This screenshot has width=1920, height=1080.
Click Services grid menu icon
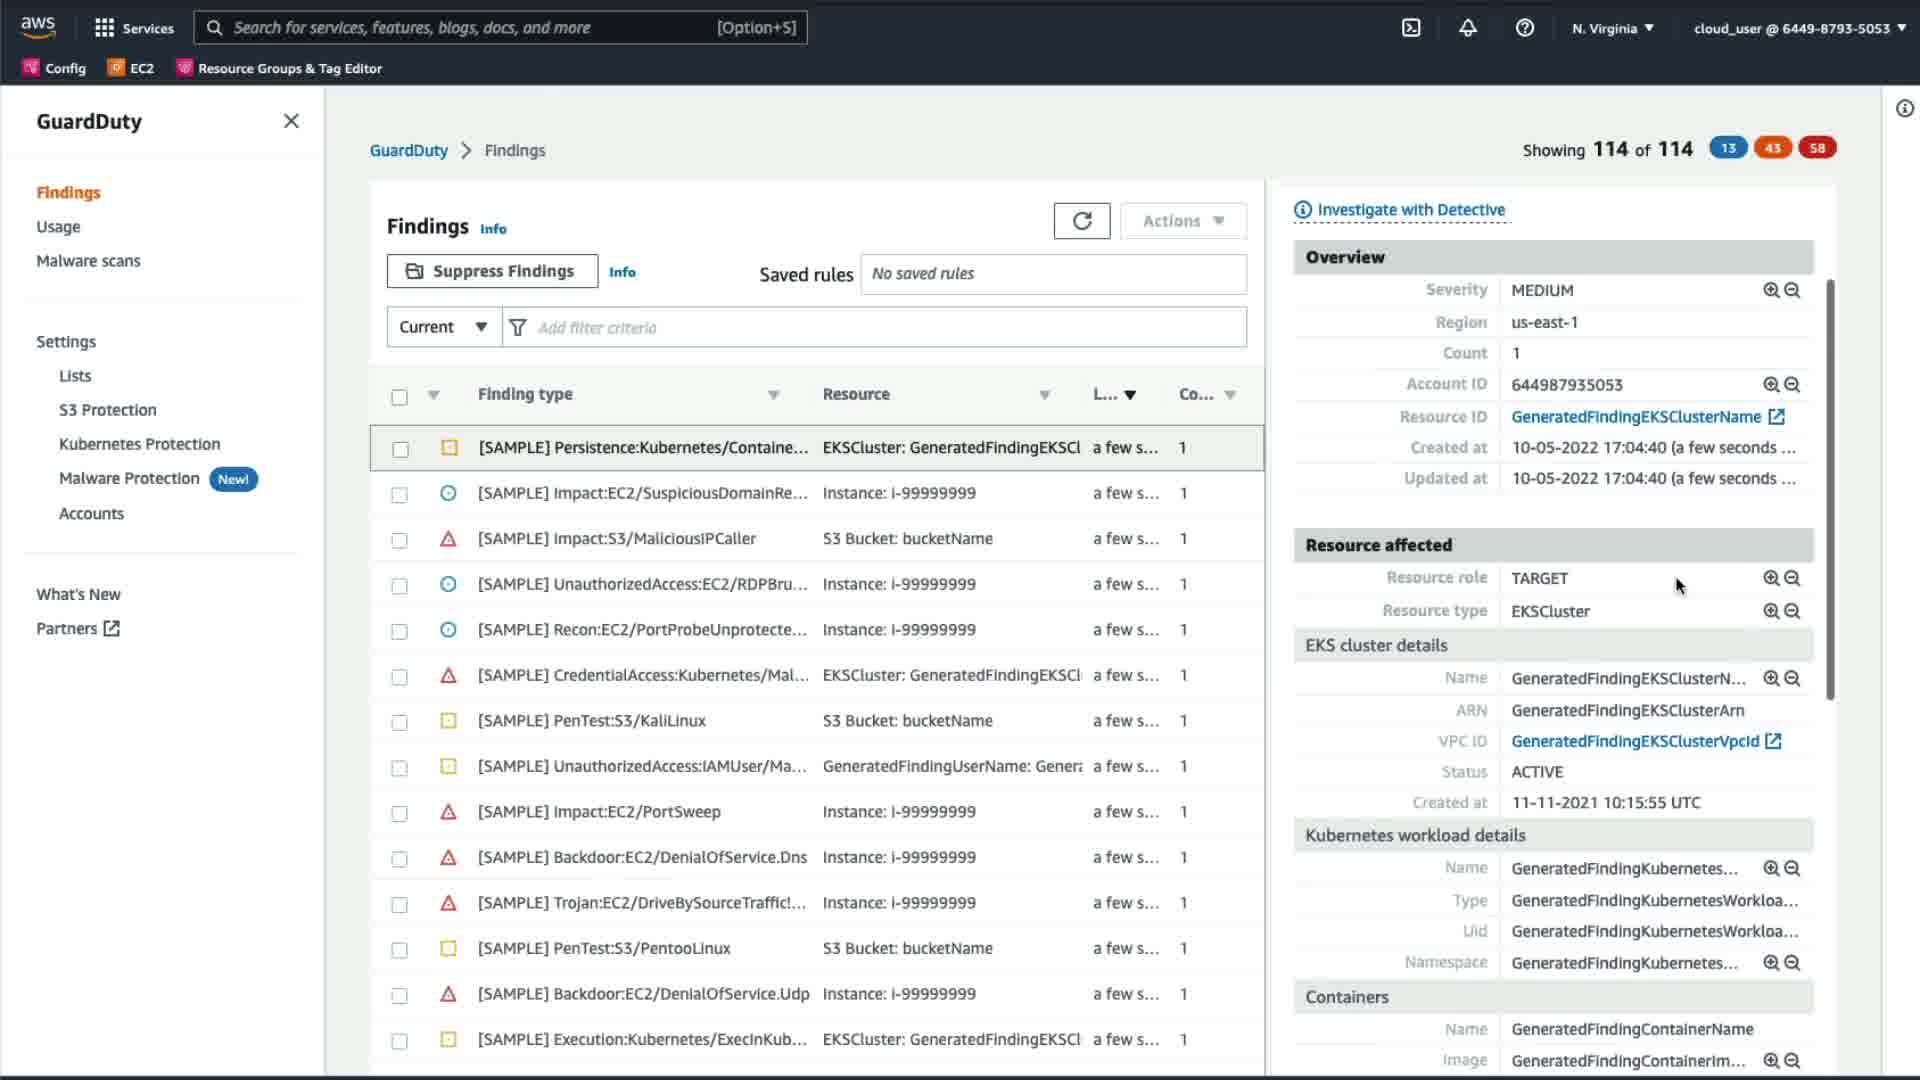tap(104, 28)
